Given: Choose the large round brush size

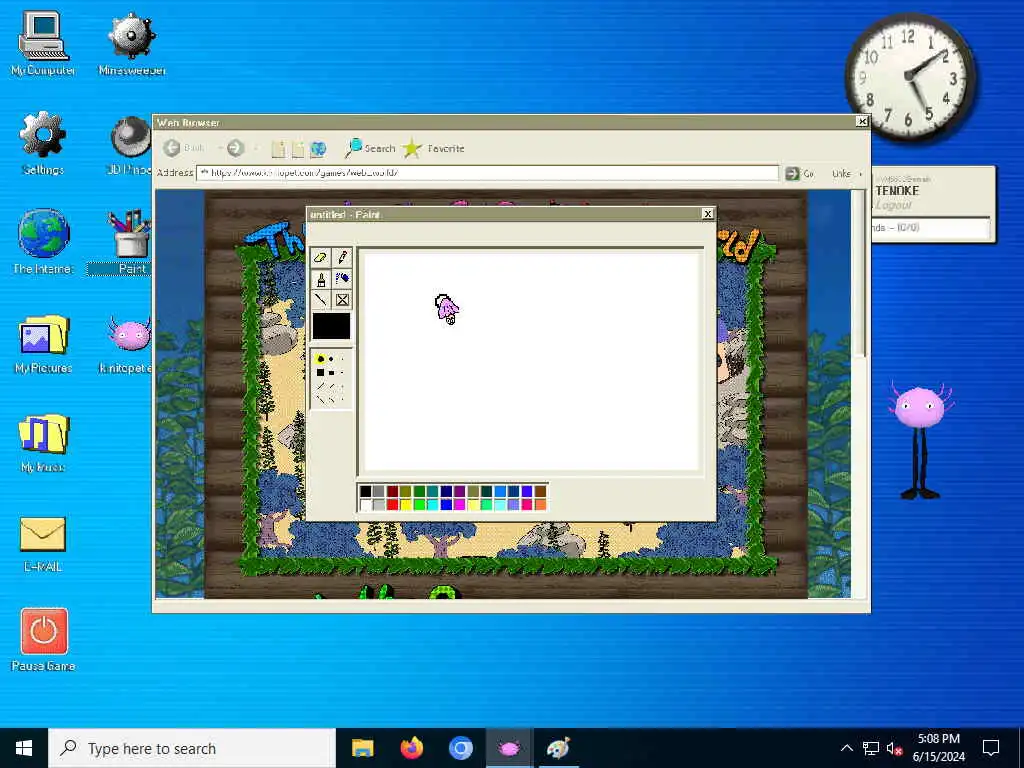Looking at the screenshot, I should [x=320, y=359].
